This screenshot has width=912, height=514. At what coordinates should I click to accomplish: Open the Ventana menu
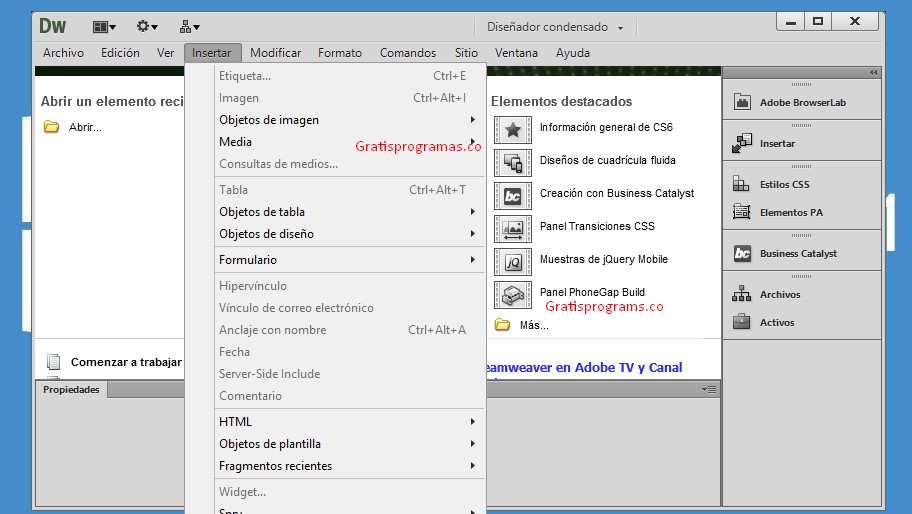coord(516,53)
